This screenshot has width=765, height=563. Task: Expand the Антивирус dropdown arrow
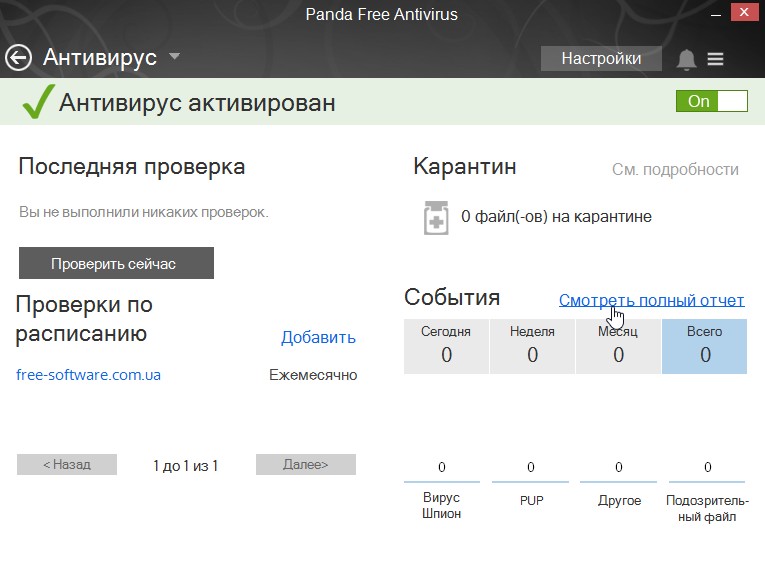174,56
